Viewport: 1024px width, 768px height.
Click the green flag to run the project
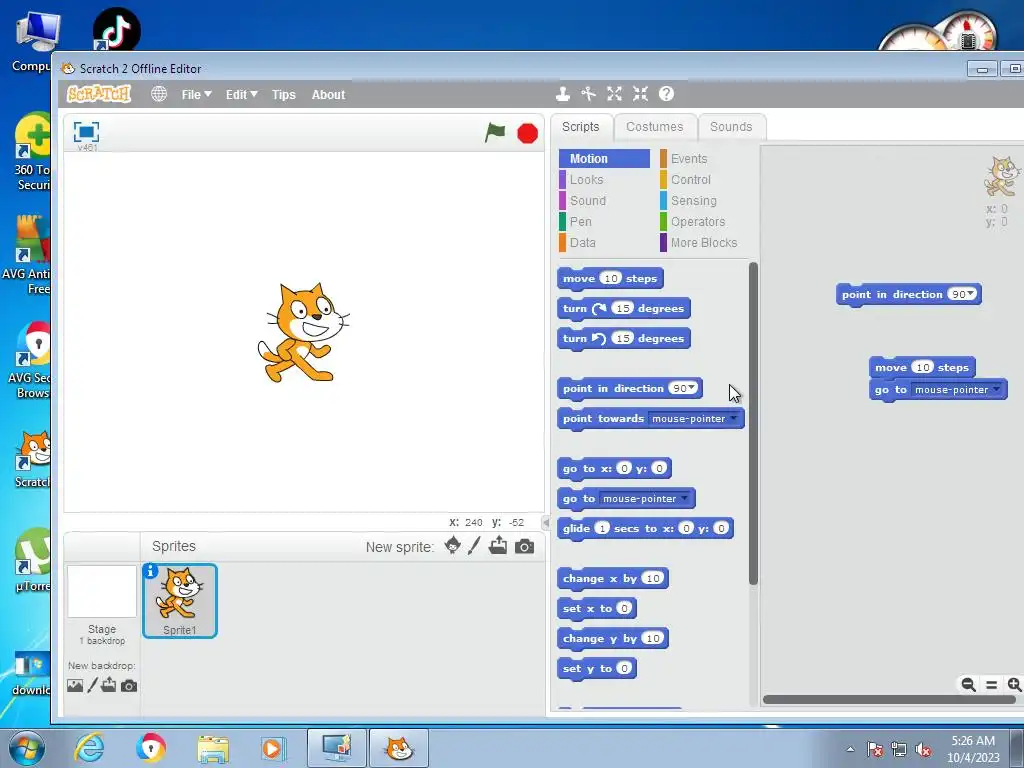click(495, 133)
